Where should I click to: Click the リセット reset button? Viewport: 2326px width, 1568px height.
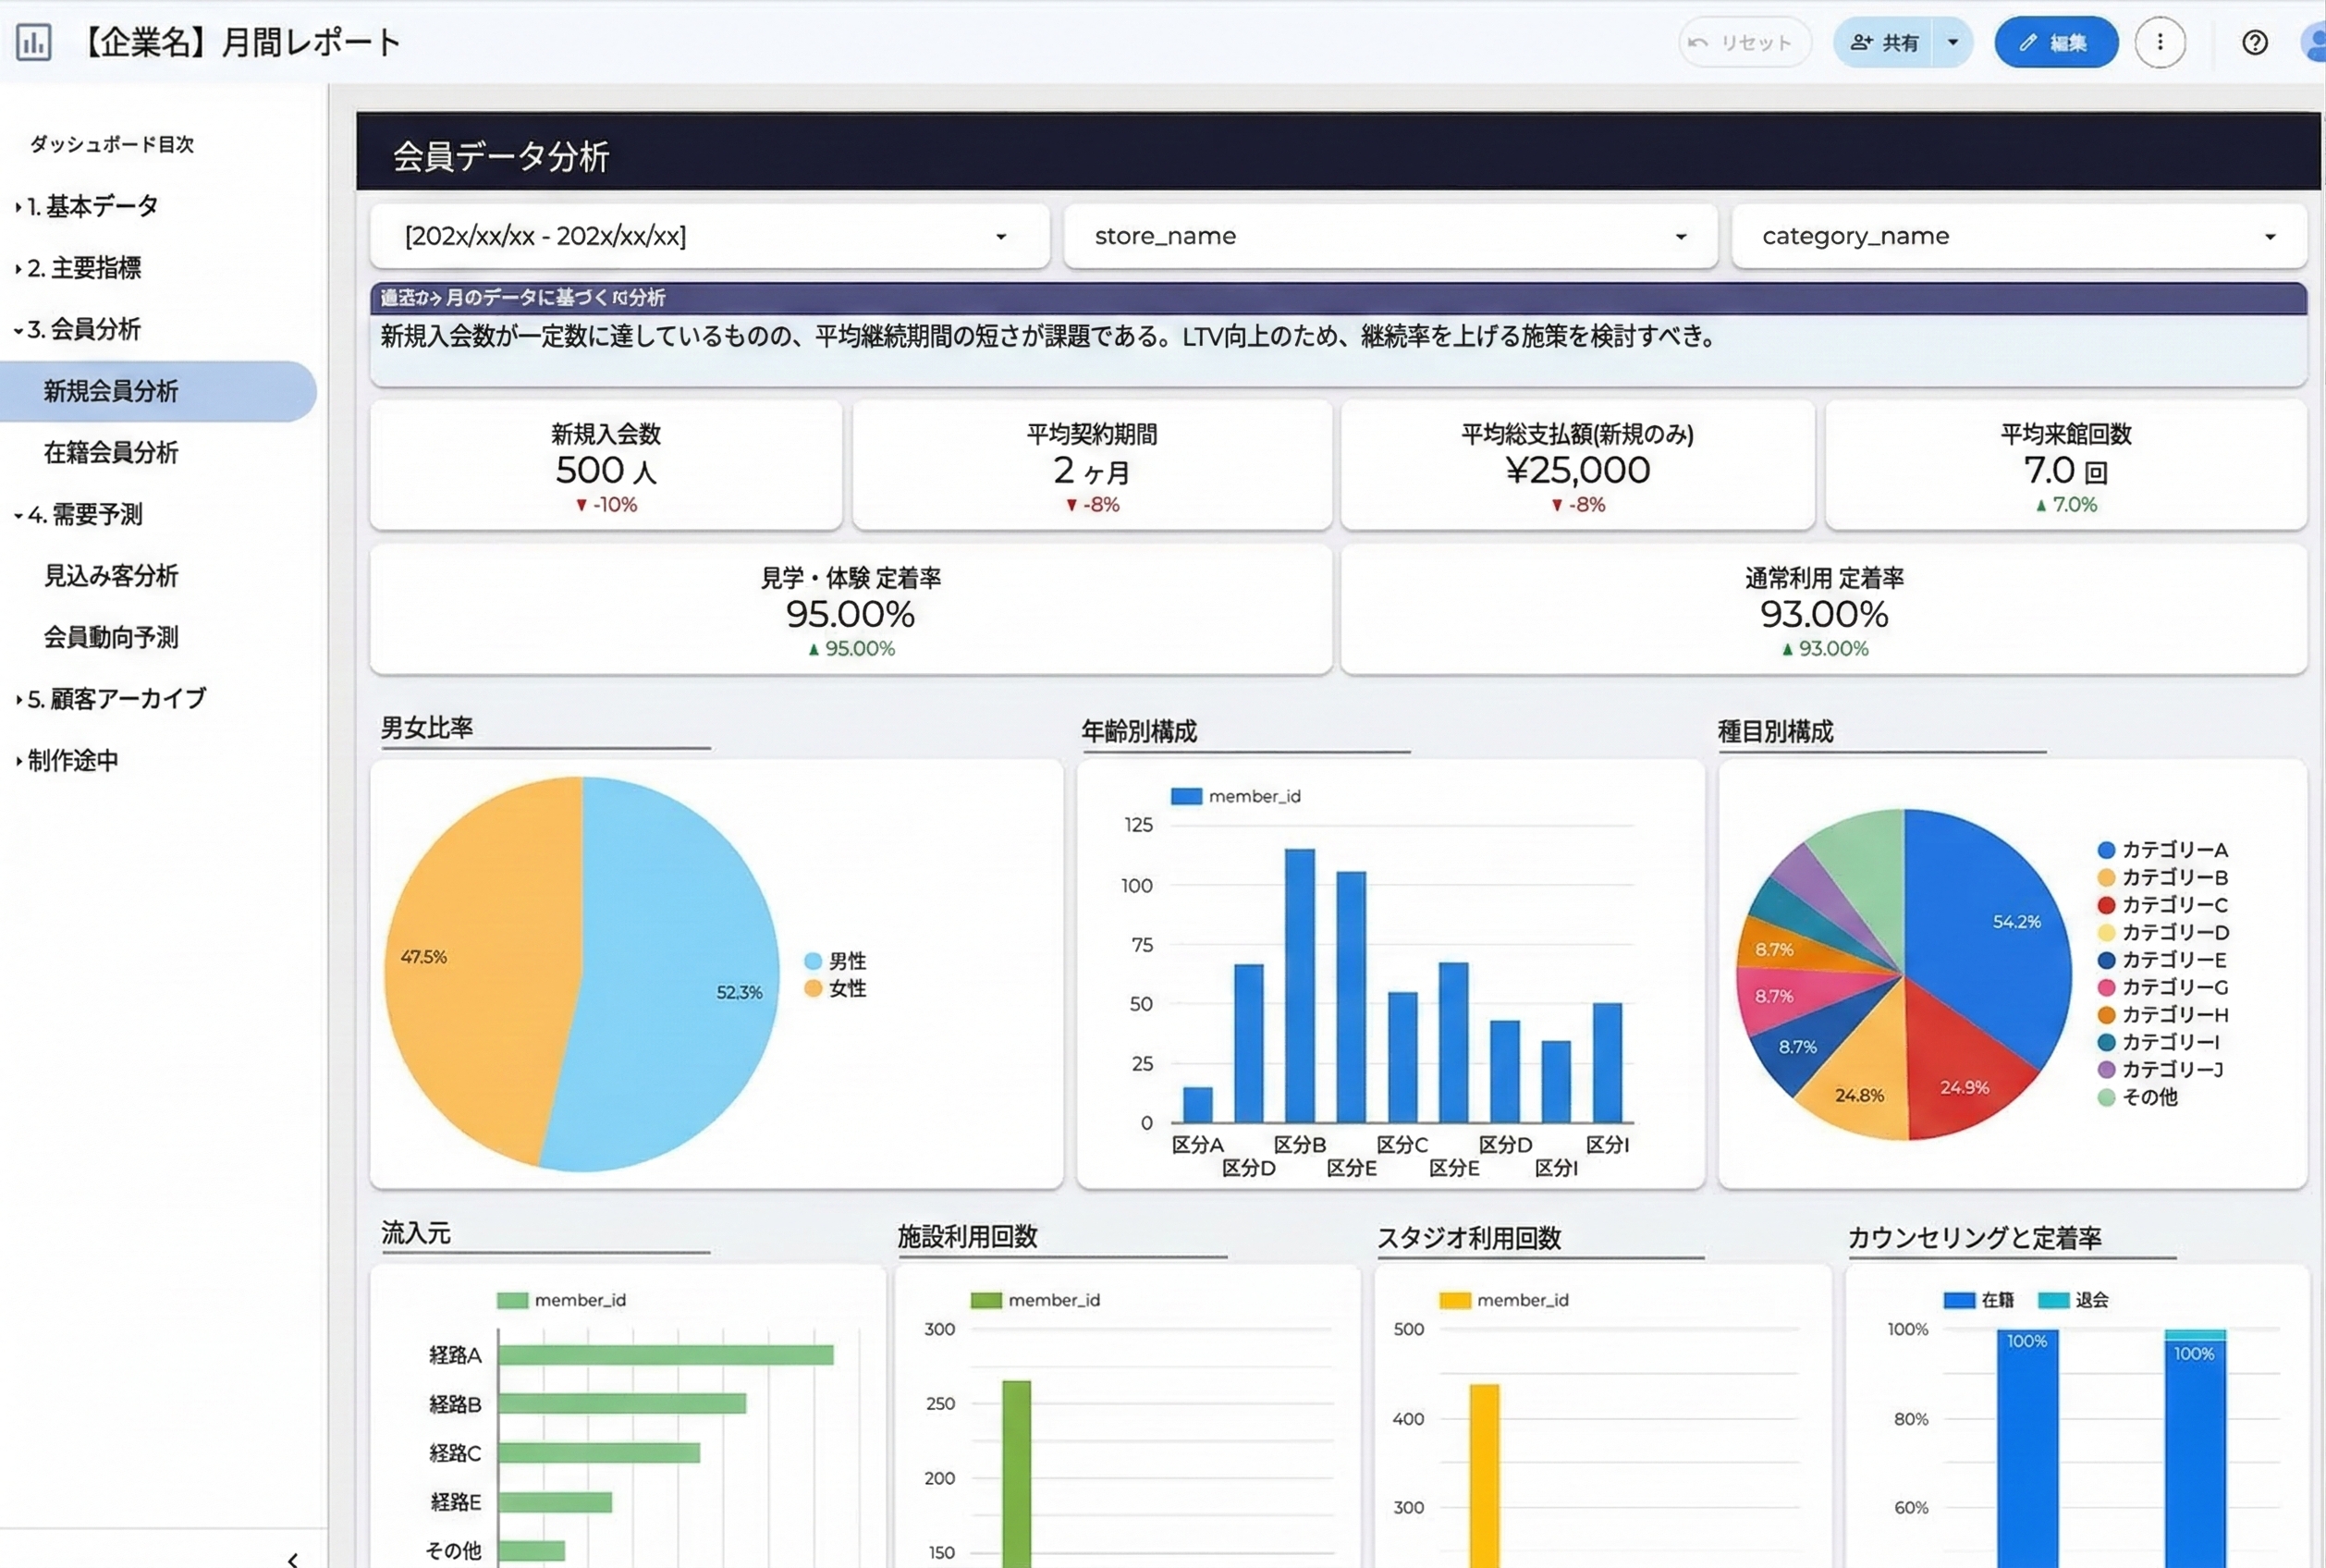(1744, 42)
